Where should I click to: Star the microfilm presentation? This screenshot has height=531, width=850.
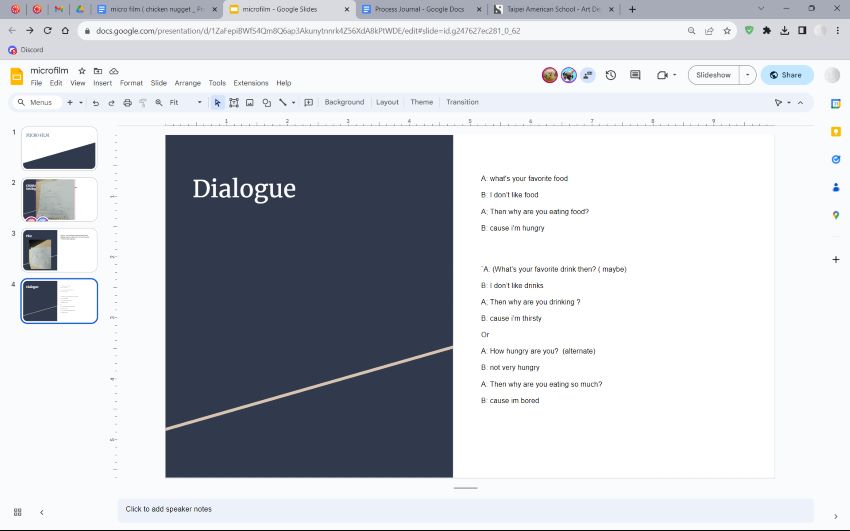pos(82,72)
